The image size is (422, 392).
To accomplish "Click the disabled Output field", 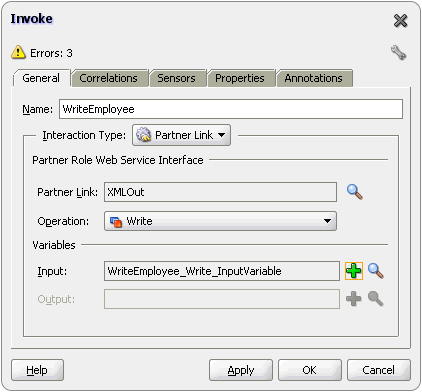I will pos(222,299).
